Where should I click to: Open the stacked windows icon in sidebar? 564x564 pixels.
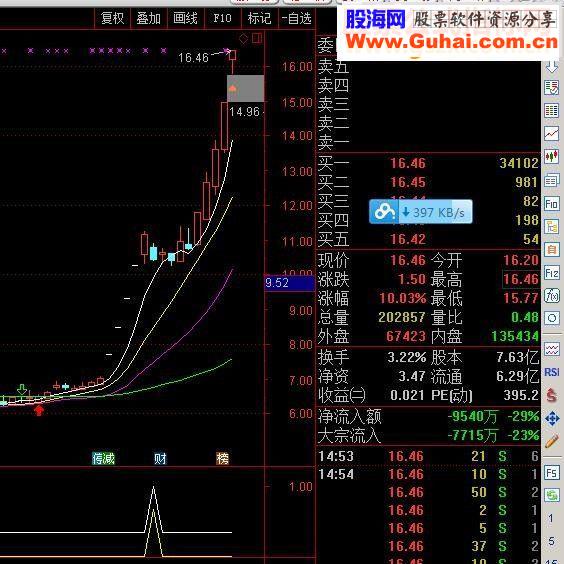(552, 180)
